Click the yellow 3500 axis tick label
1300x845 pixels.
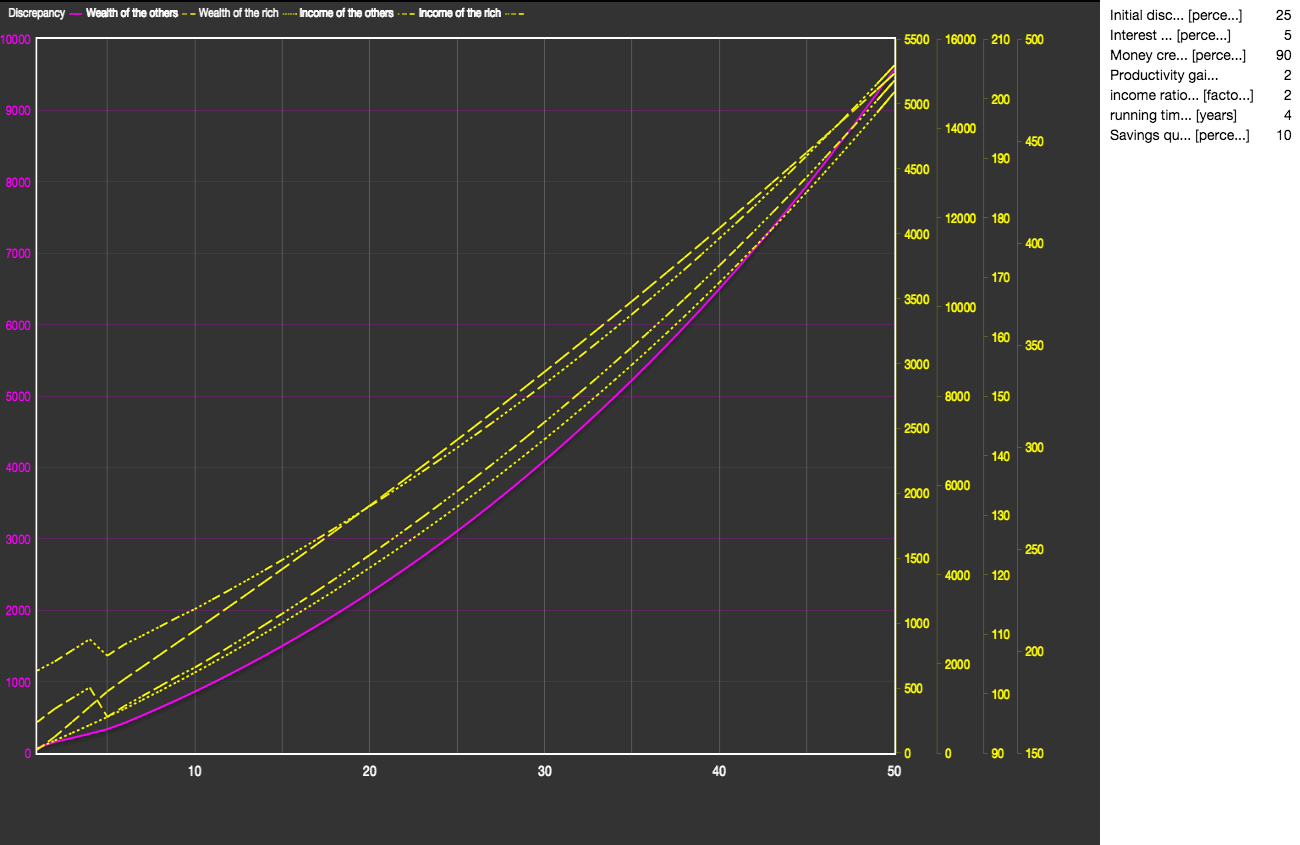pyautogui.click(x=917, y=300)
